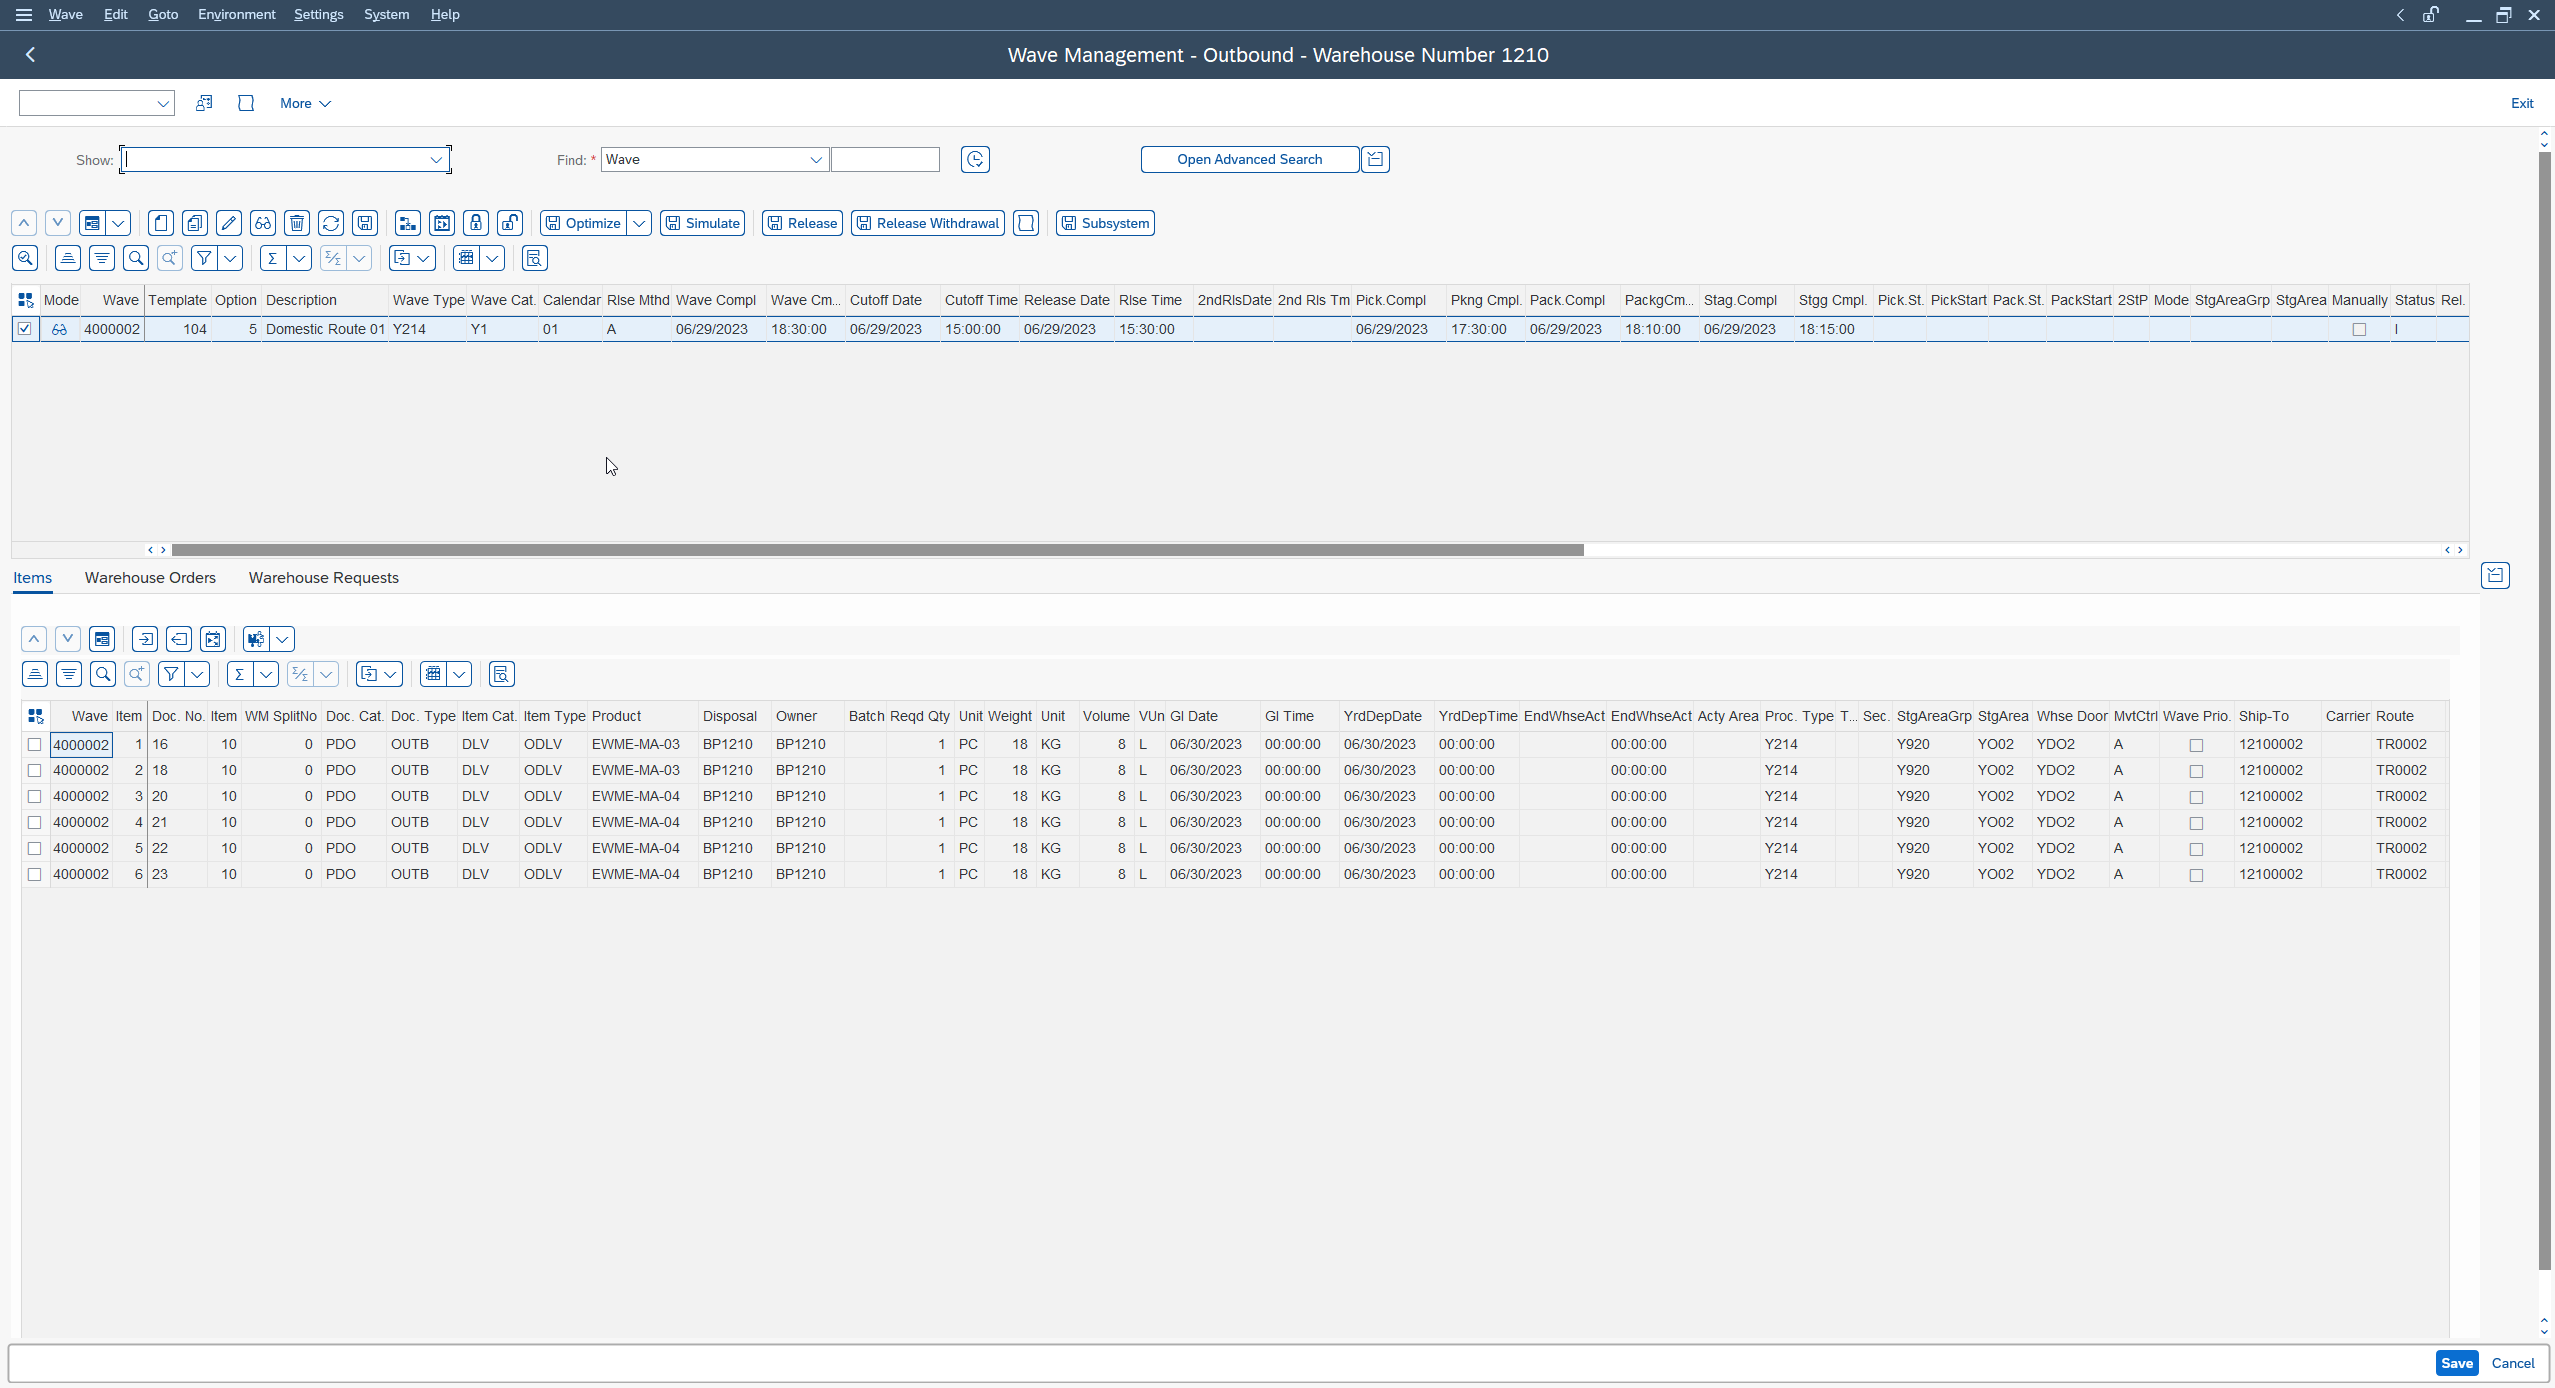Click the pencil Change mode icon

229,223
